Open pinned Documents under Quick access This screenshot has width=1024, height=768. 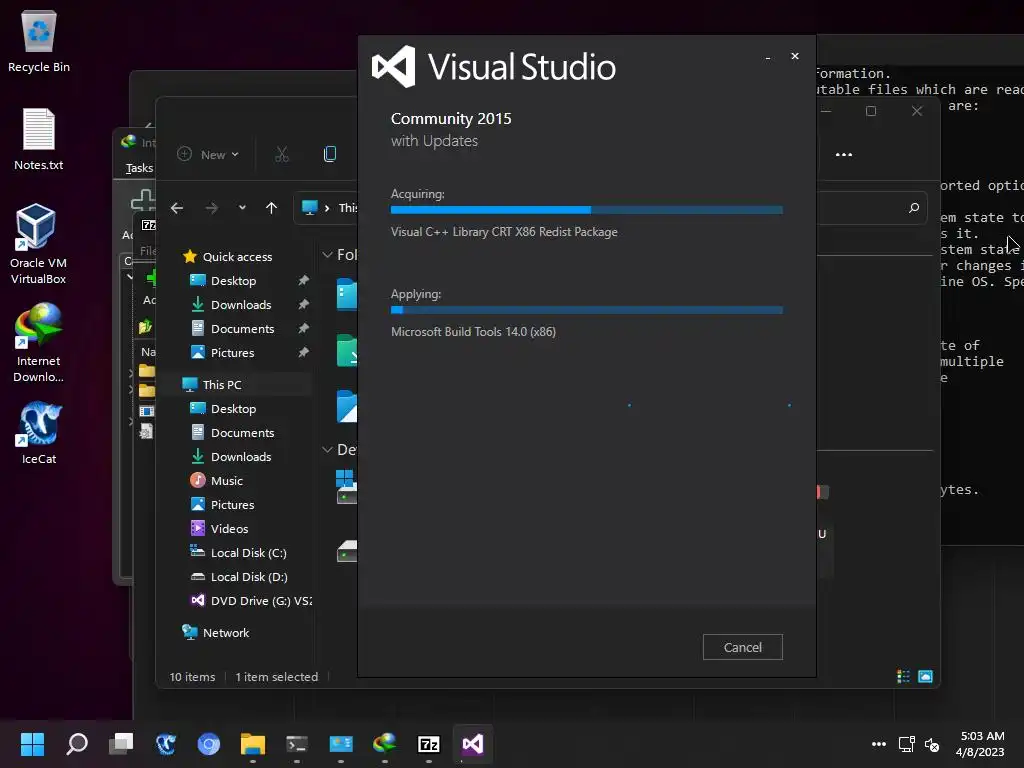242,329
